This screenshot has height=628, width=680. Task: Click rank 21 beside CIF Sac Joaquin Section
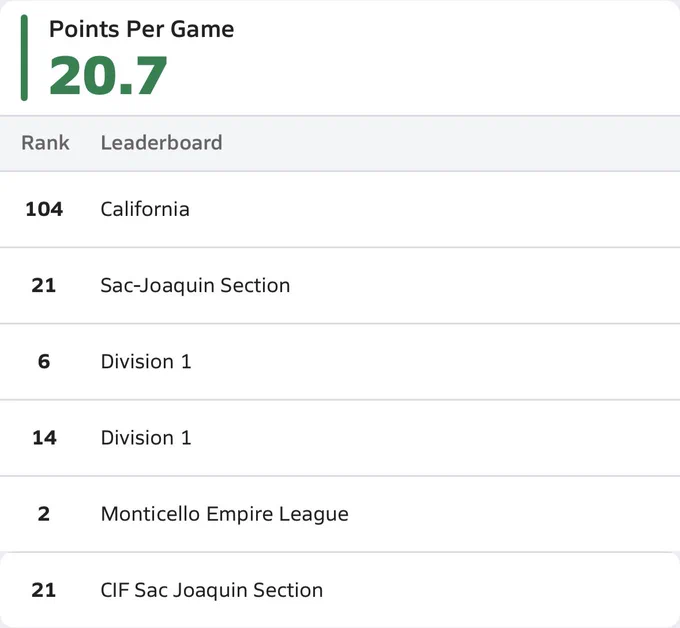pos(44,590)
